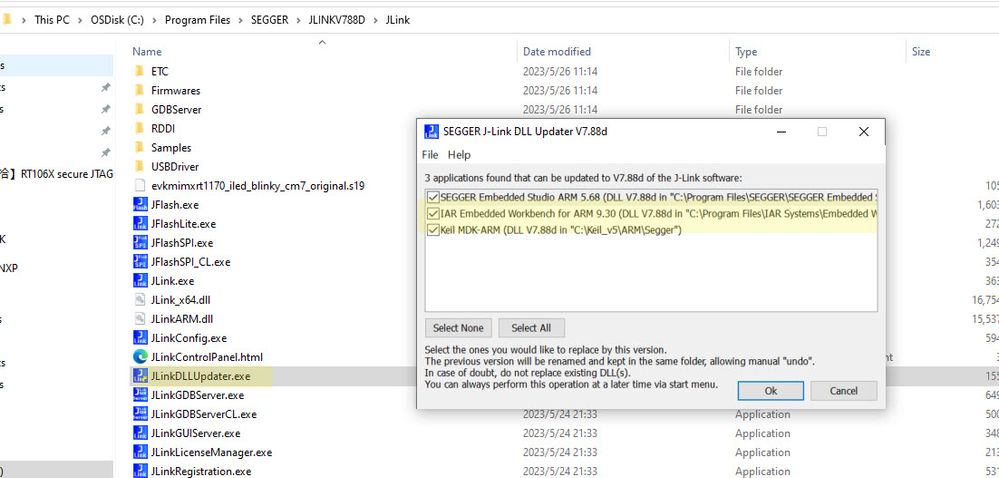This screenshot has width=999, height=478.
Task: Sort by Type column header
Action: click(746, 52)
